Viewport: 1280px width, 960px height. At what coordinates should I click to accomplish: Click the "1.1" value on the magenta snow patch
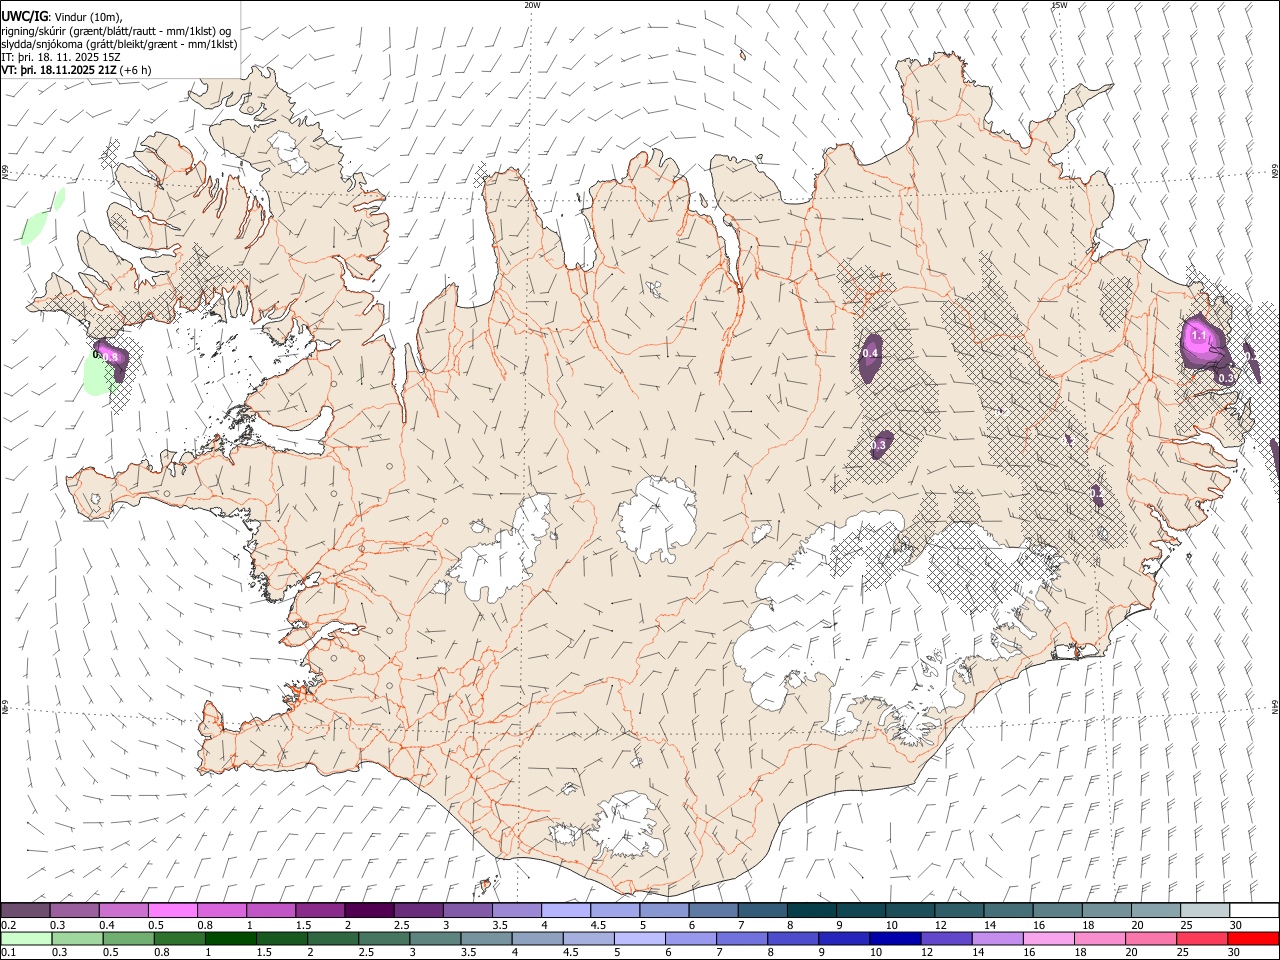(x=1199, y=337)
